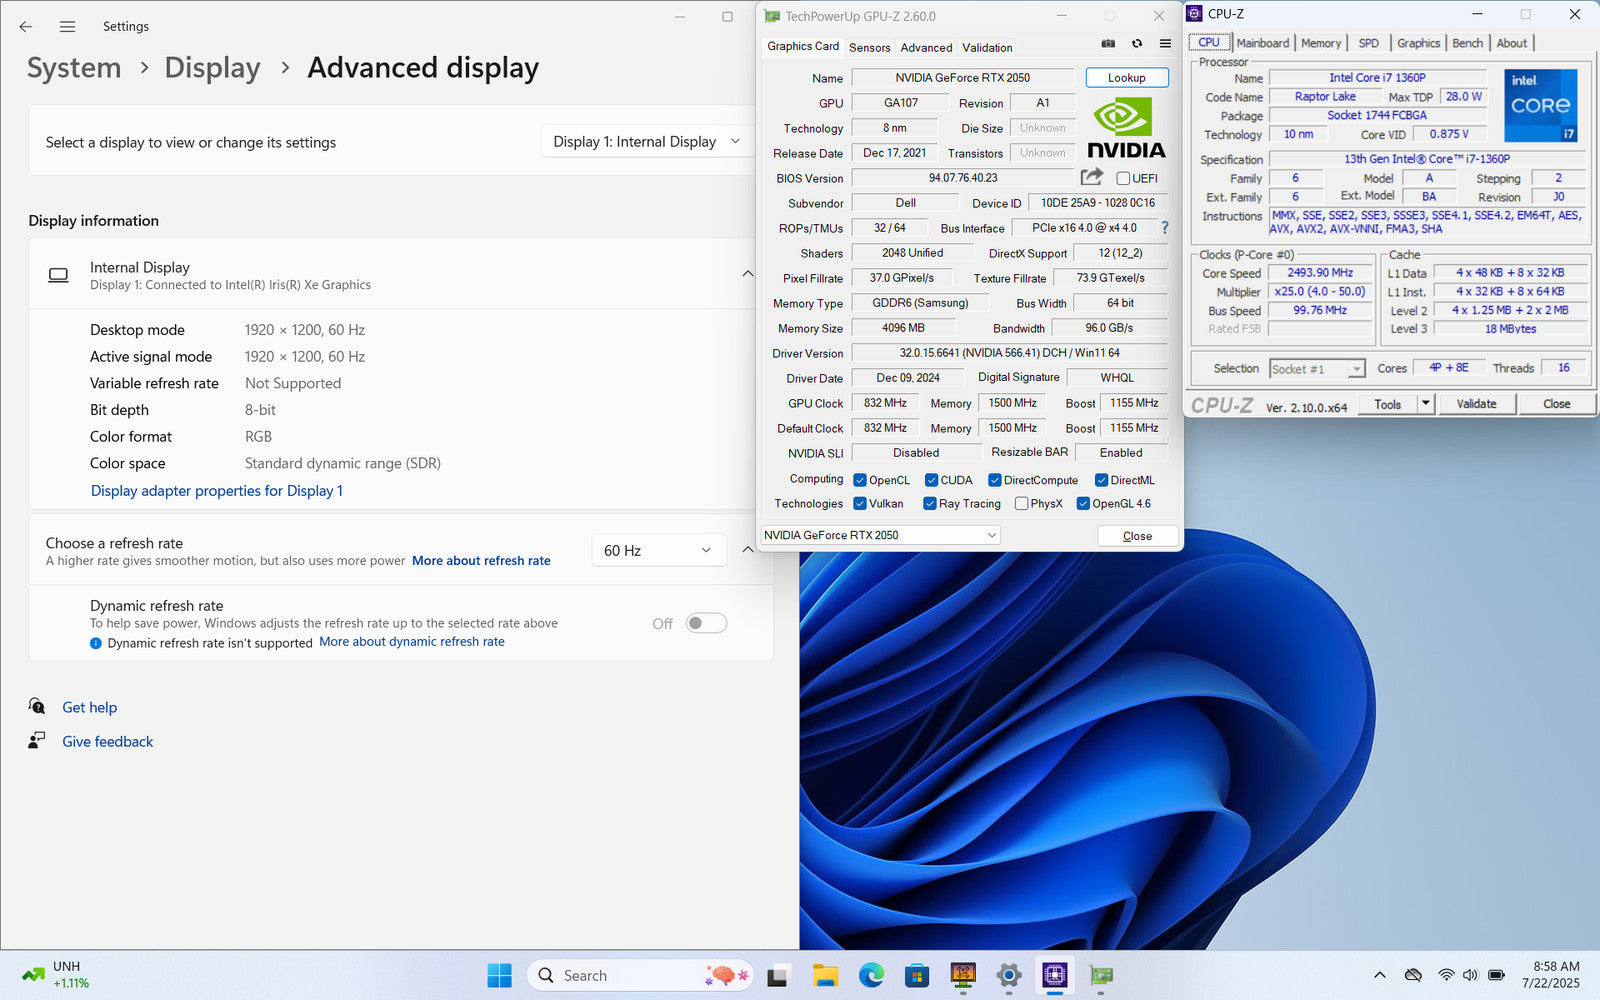1600x1000 pixels.
Task: Switch to the Mainboard tab in CPU-Z
Action: tap(1262, 43)
